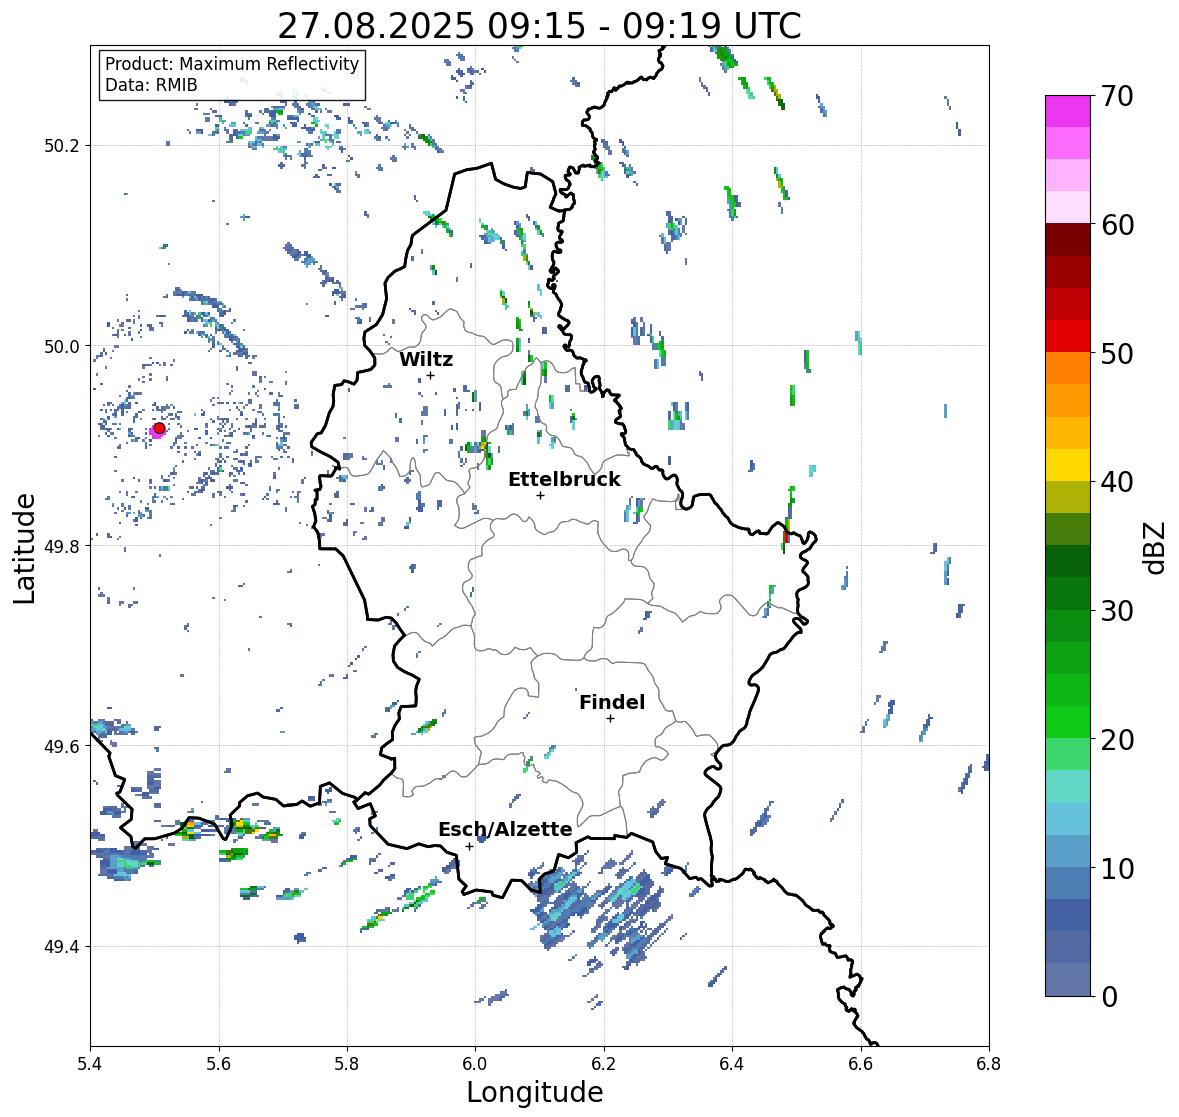Screen dimensions: 1179x1117
Task: Click the longitude tick label 6.8
Action: (989, 1064)
